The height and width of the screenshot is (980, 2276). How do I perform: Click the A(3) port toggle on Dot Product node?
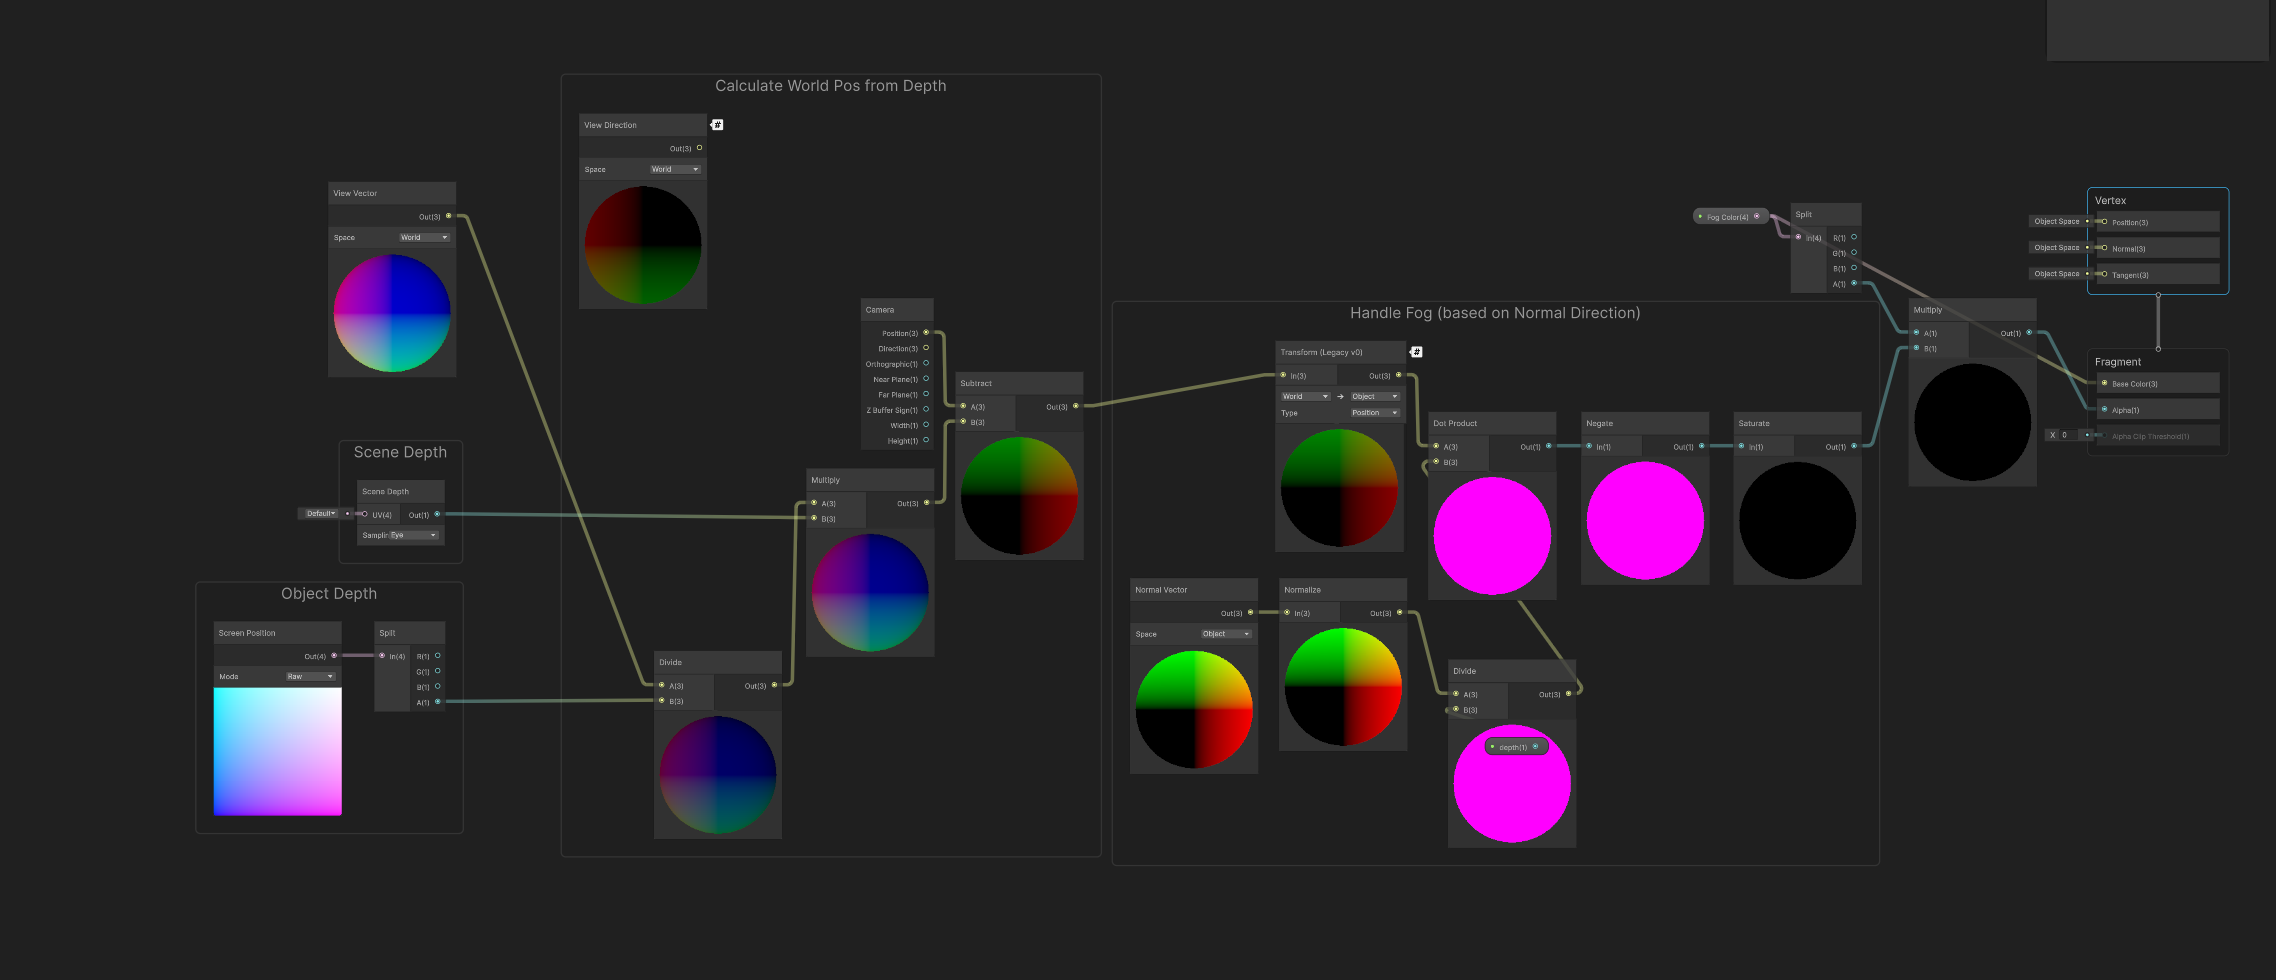(x=1437, y=446)
